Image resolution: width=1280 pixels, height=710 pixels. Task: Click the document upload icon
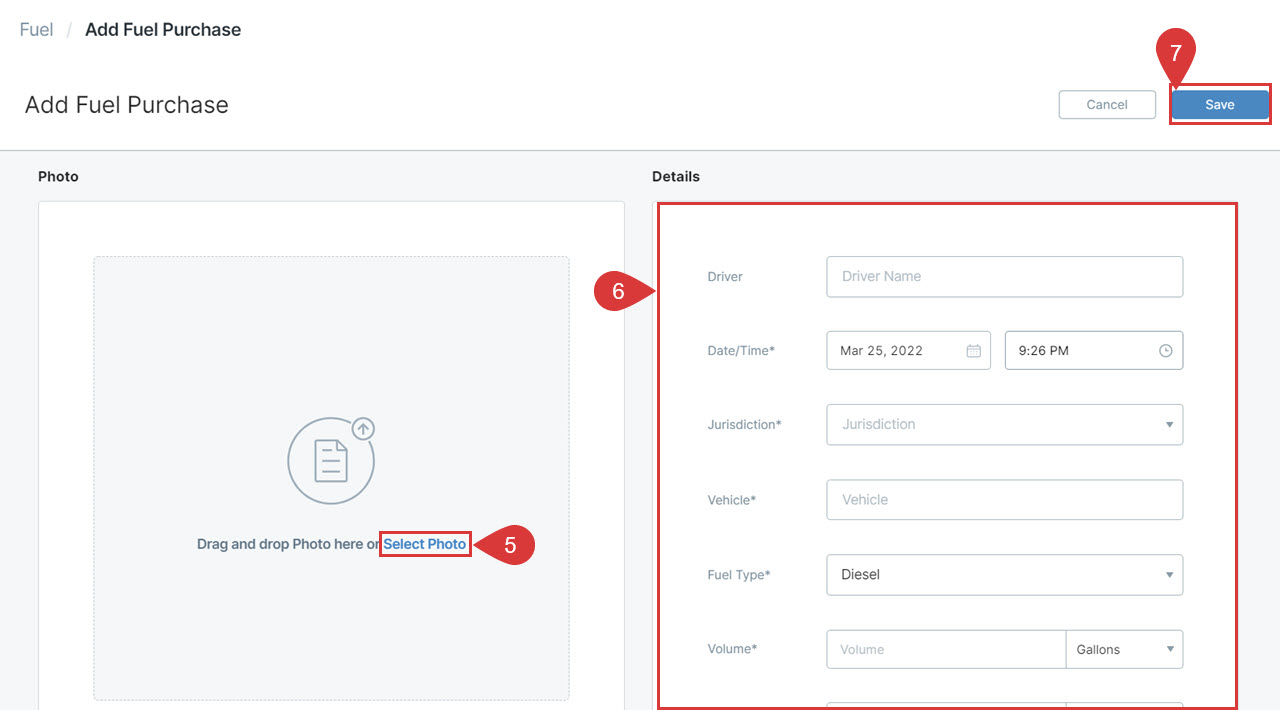coord(331,461)
